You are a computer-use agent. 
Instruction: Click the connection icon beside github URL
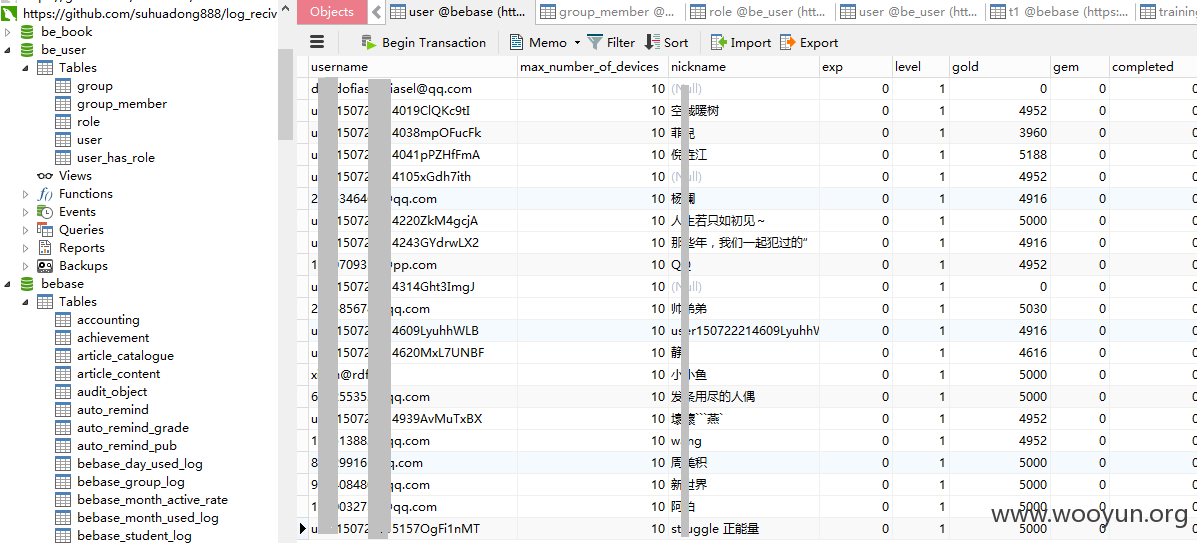(x=10, y=13)
